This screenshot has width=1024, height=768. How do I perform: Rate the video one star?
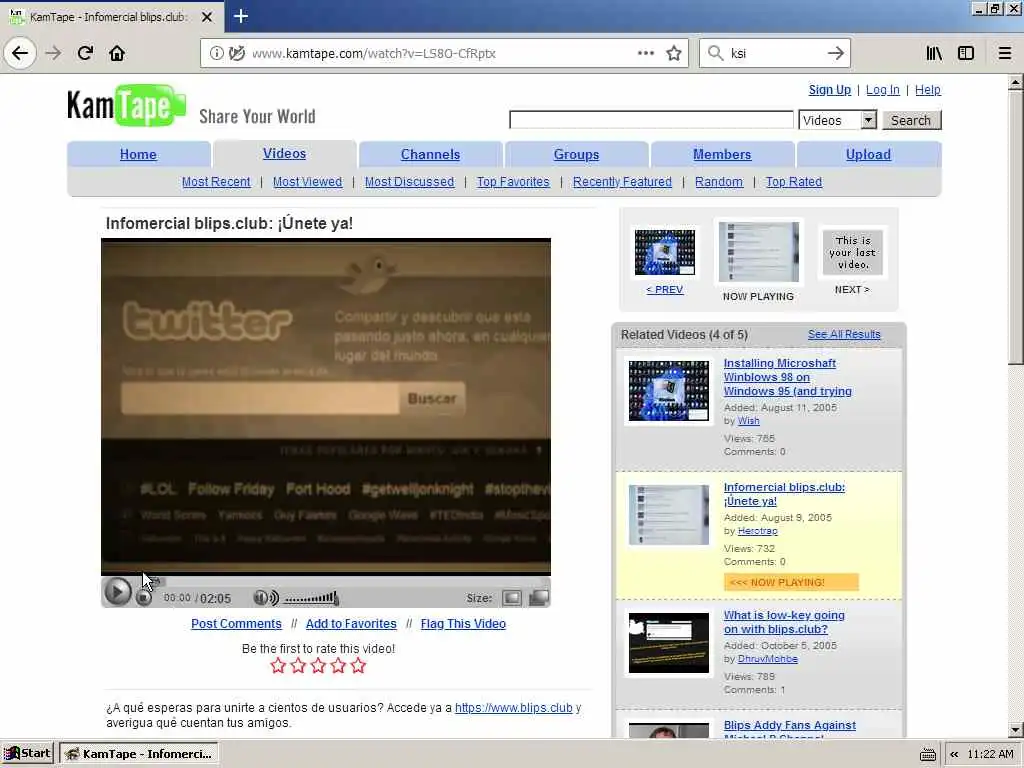point(278,665)
